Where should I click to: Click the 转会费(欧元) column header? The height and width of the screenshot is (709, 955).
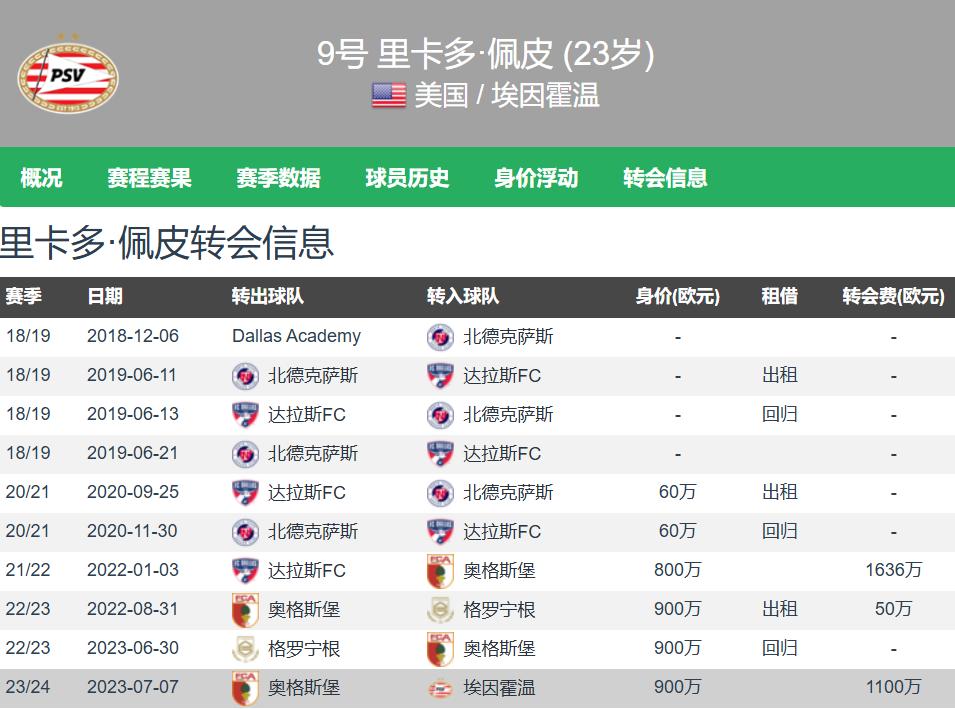pyautogui.click(x=893, y=297)
